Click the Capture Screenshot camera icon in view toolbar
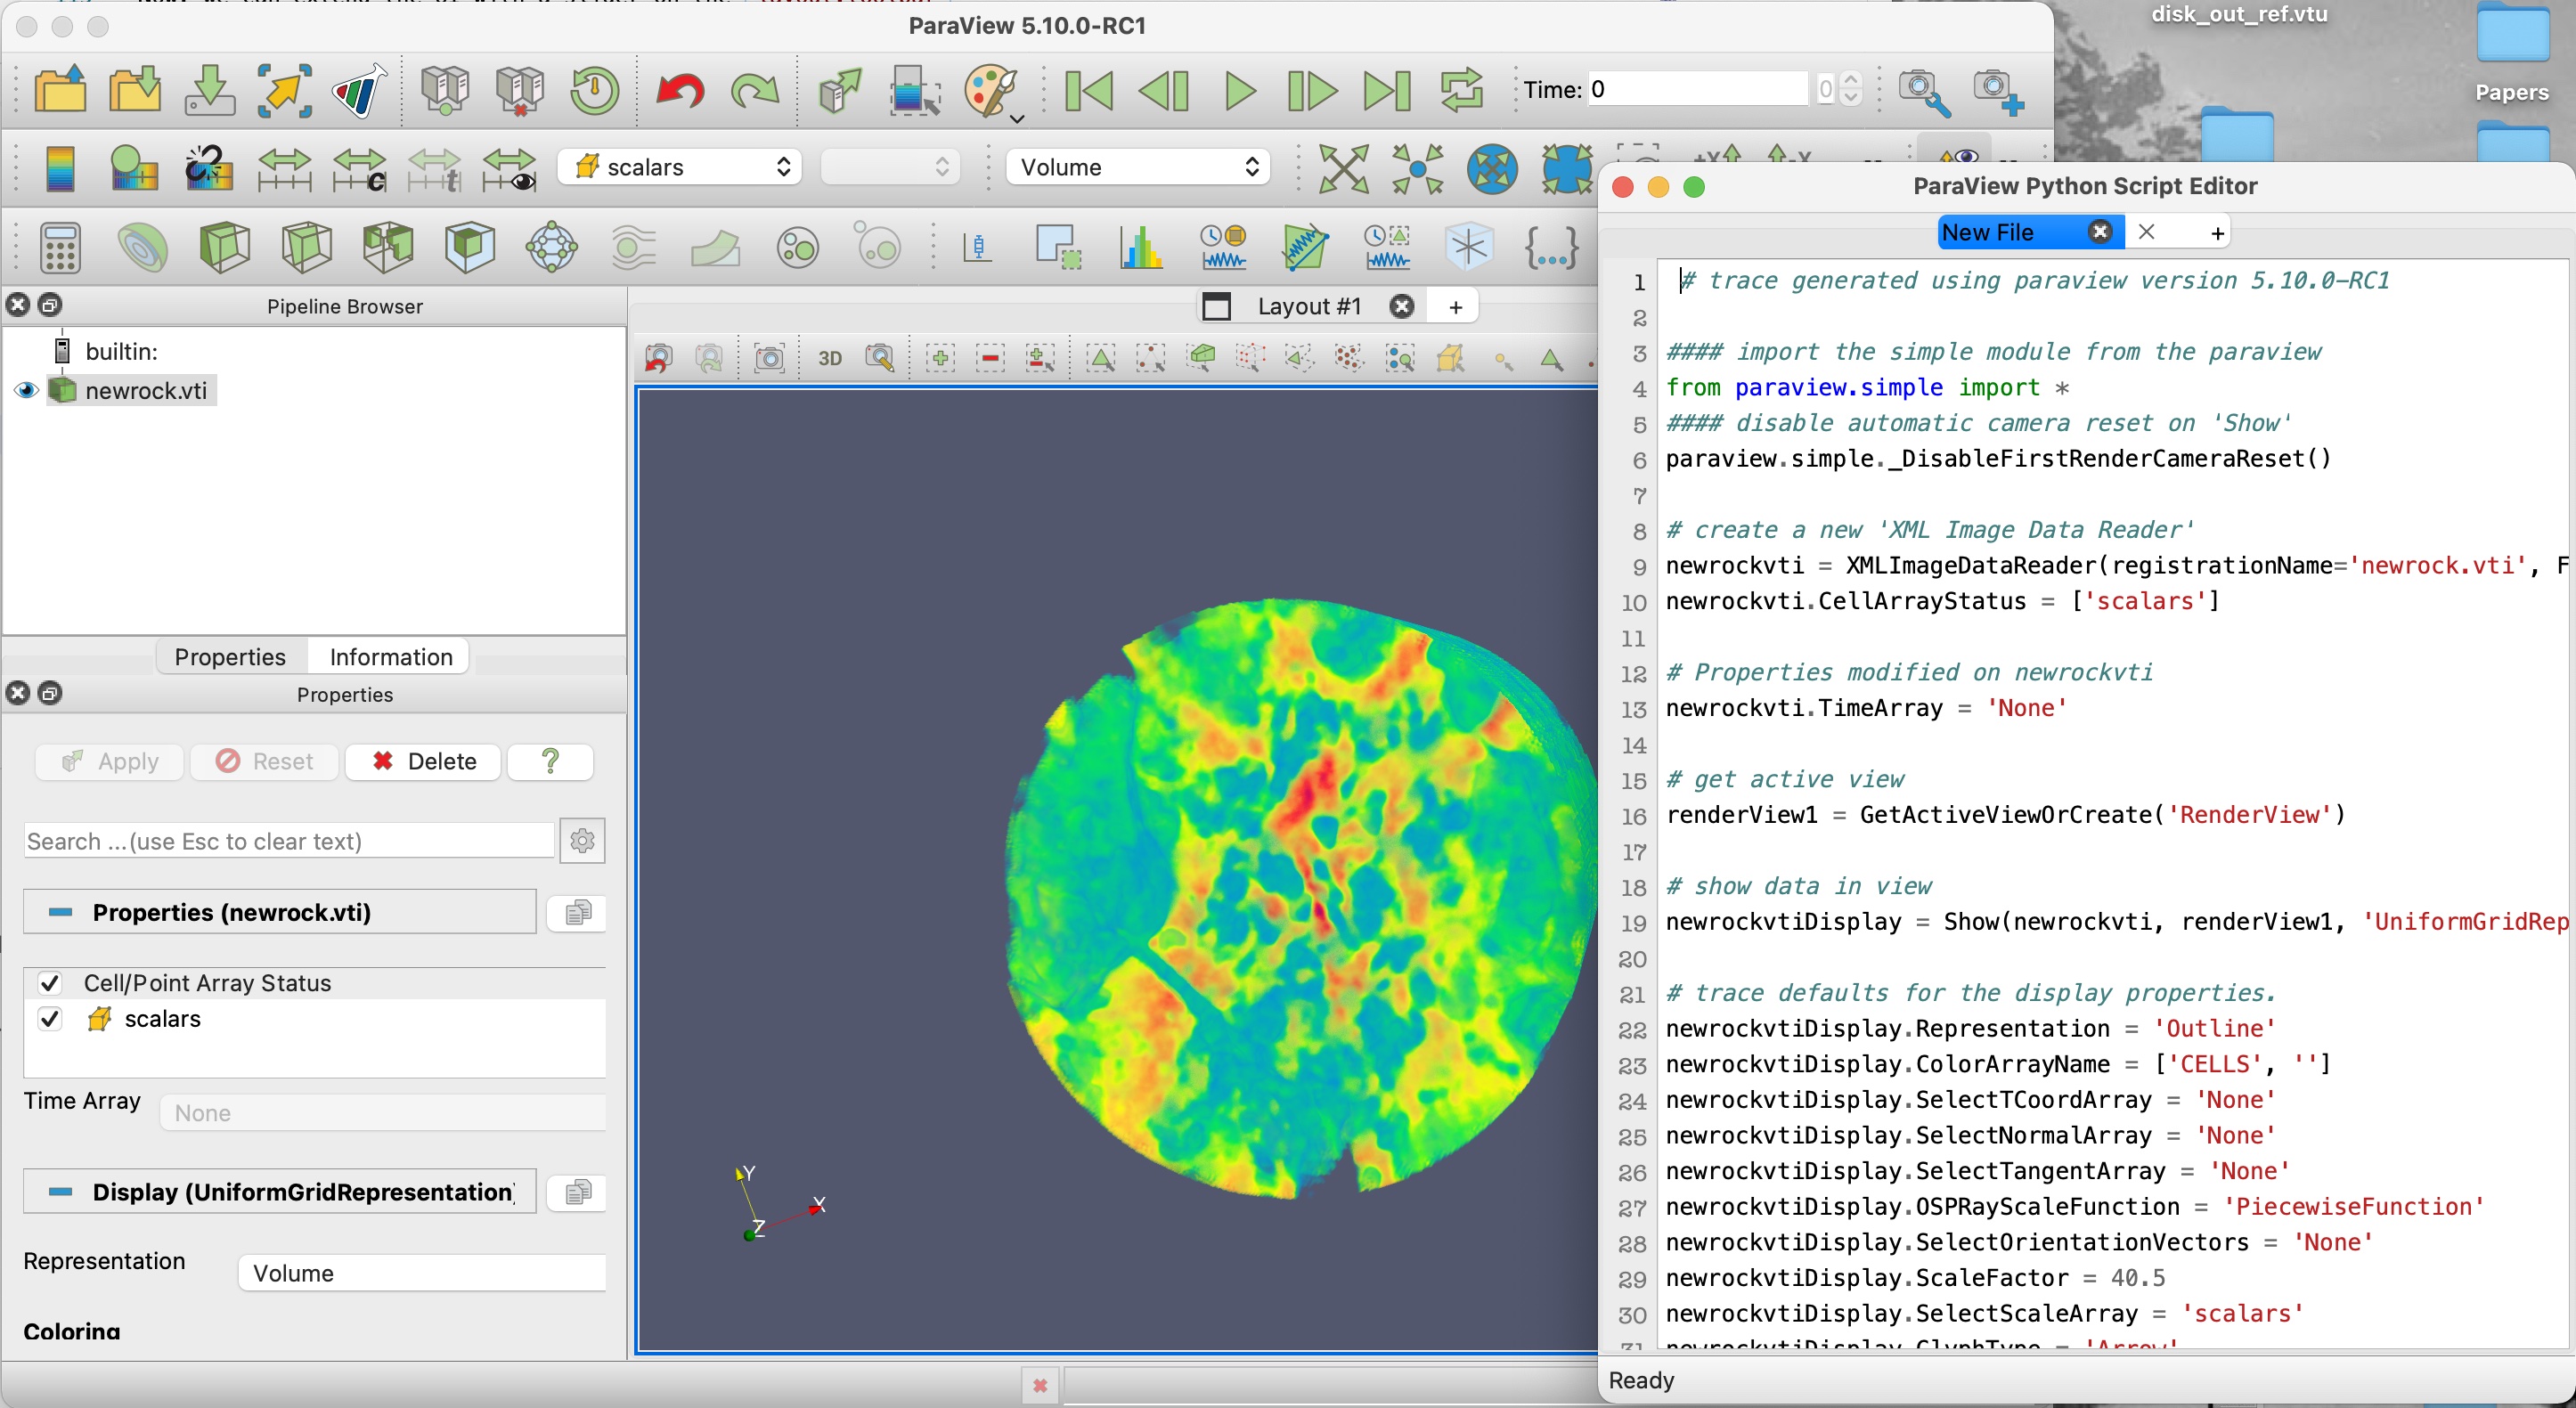 point(769,358)
